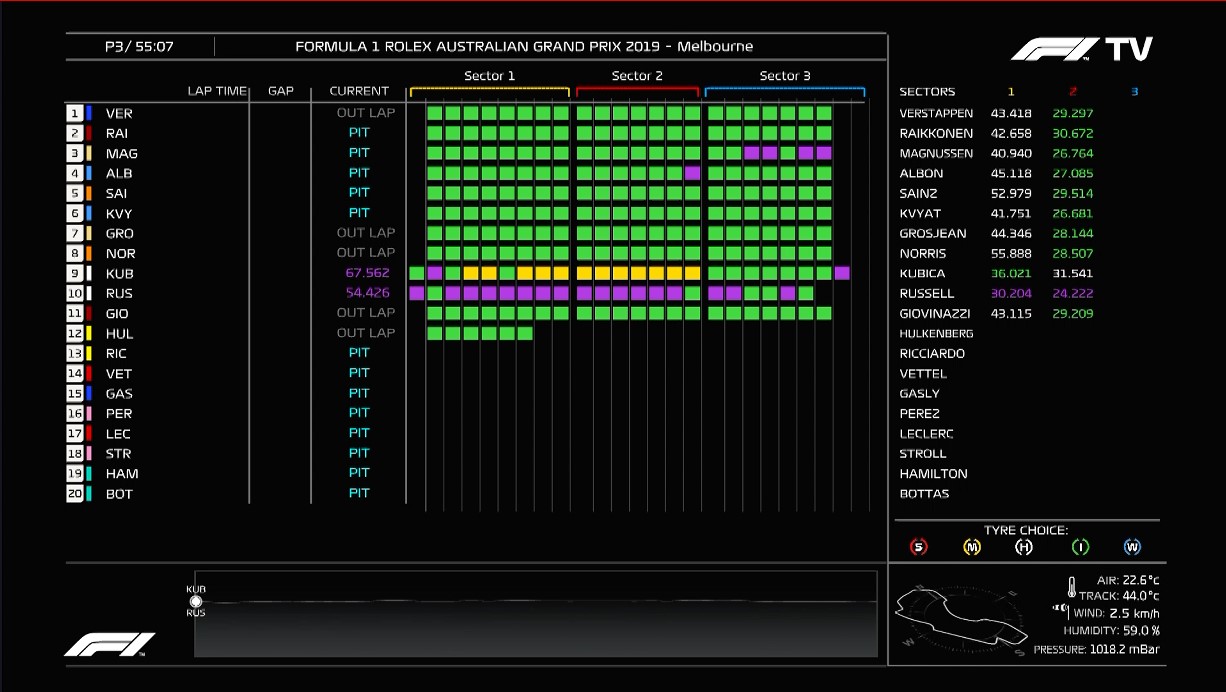This screenshot has height=692, width=1226.
Task: Click the purple mini-sector block in ALB's row
Action: click(x=692, y=173)
